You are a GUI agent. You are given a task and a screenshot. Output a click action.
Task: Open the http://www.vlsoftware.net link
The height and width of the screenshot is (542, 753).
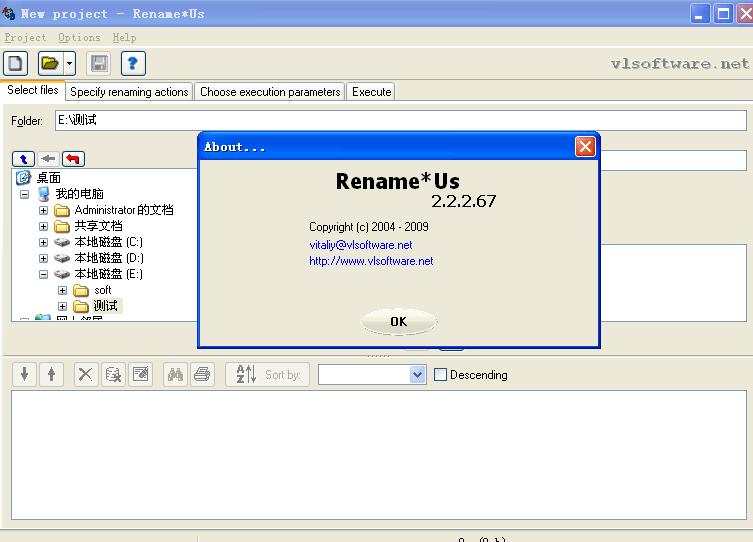pyautogui.click(x=371, y=261)
